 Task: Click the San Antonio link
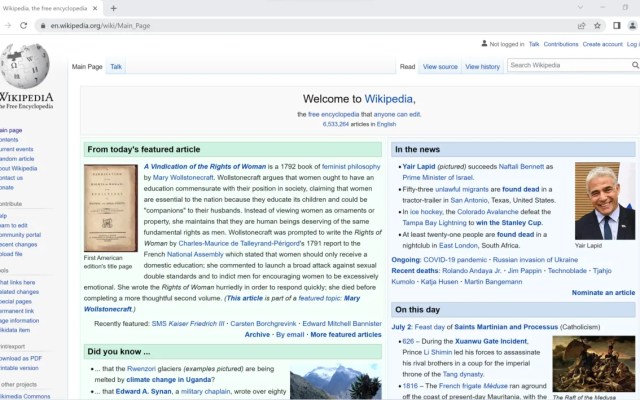(x=469, y=200)
